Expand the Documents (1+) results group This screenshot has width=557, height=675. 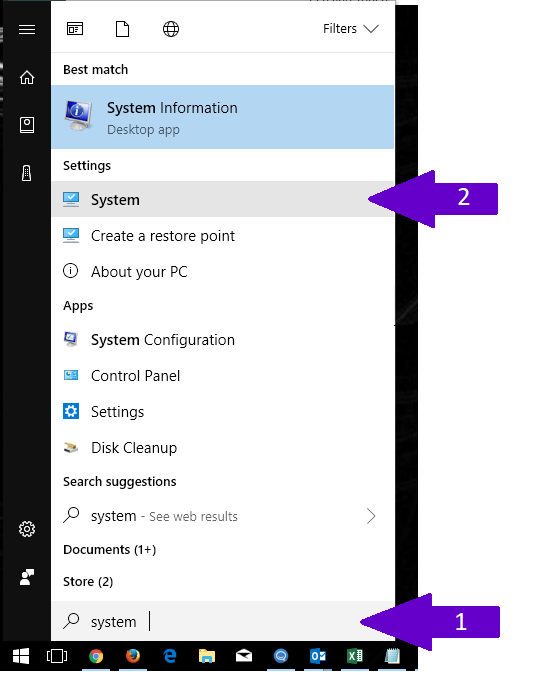pyautogui.click(x=109, y=550)
